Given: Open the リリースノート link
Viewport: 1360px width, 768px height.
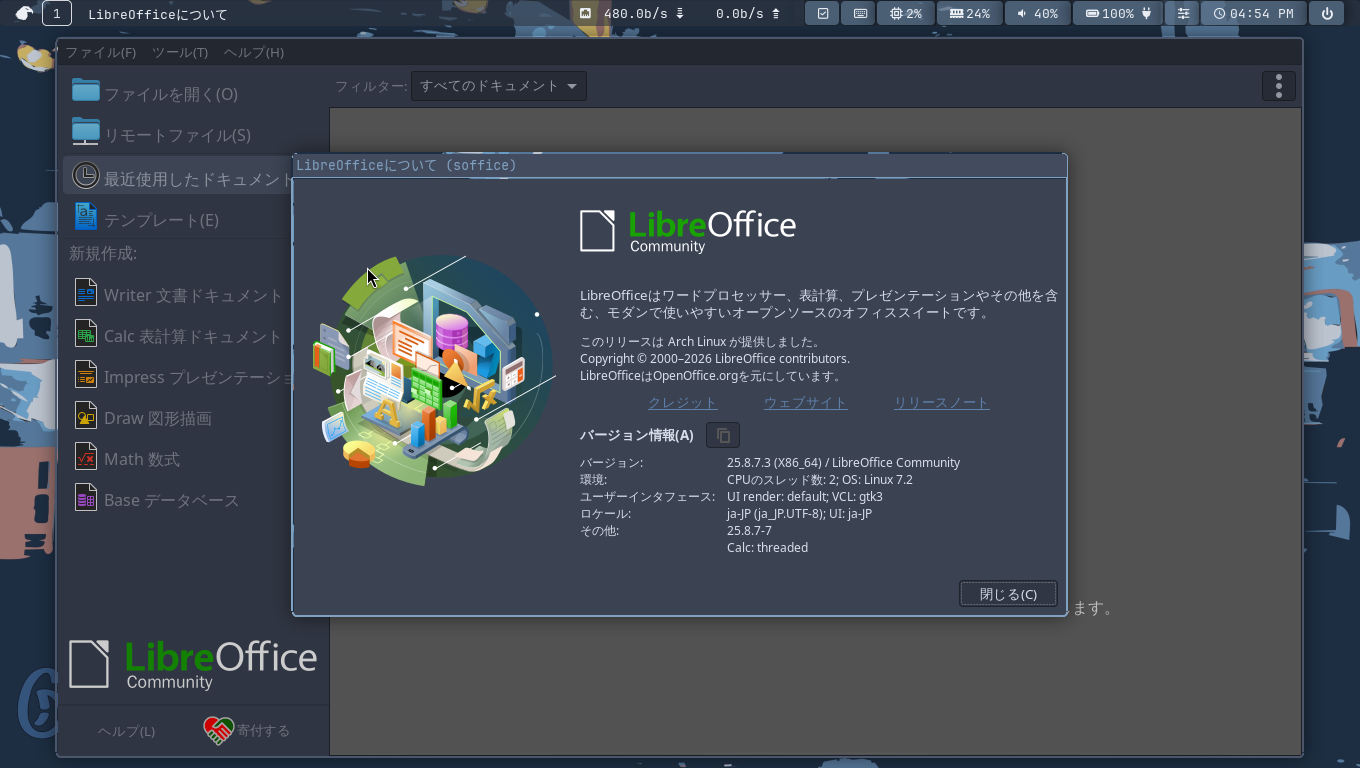Looking at the screenshot, I should click(941, 402).
